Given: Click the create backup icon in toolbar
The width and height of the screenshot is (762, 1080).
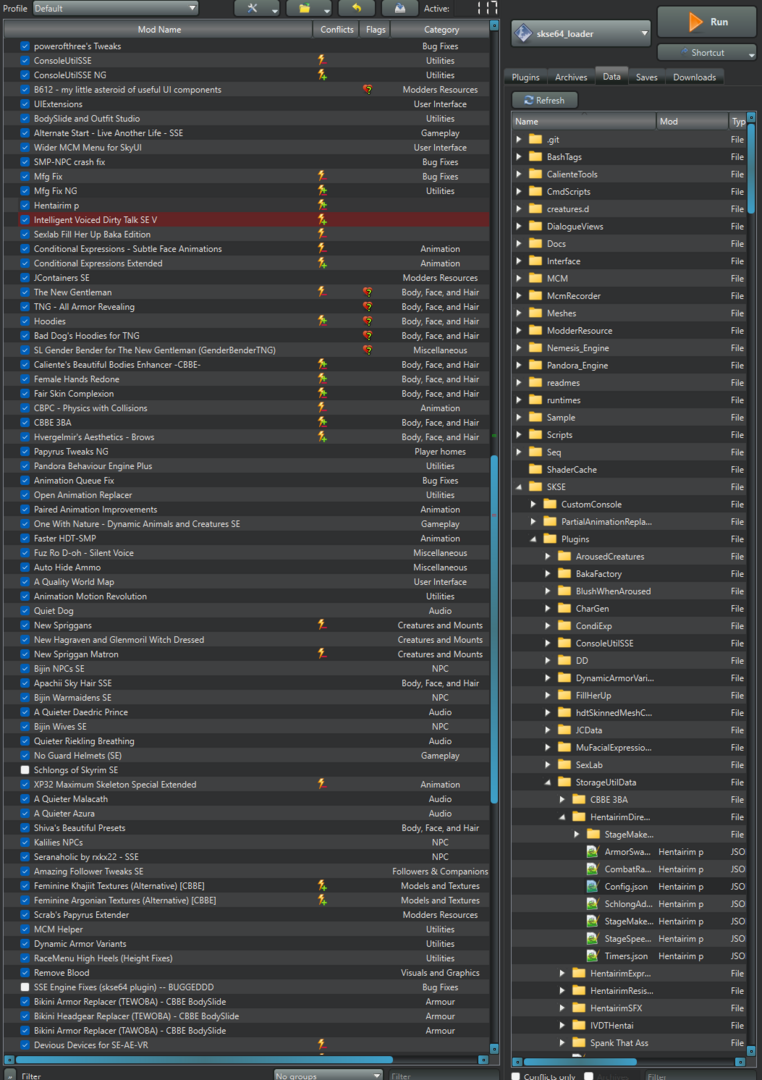Looking at the screenshot, I should (400, 8).
